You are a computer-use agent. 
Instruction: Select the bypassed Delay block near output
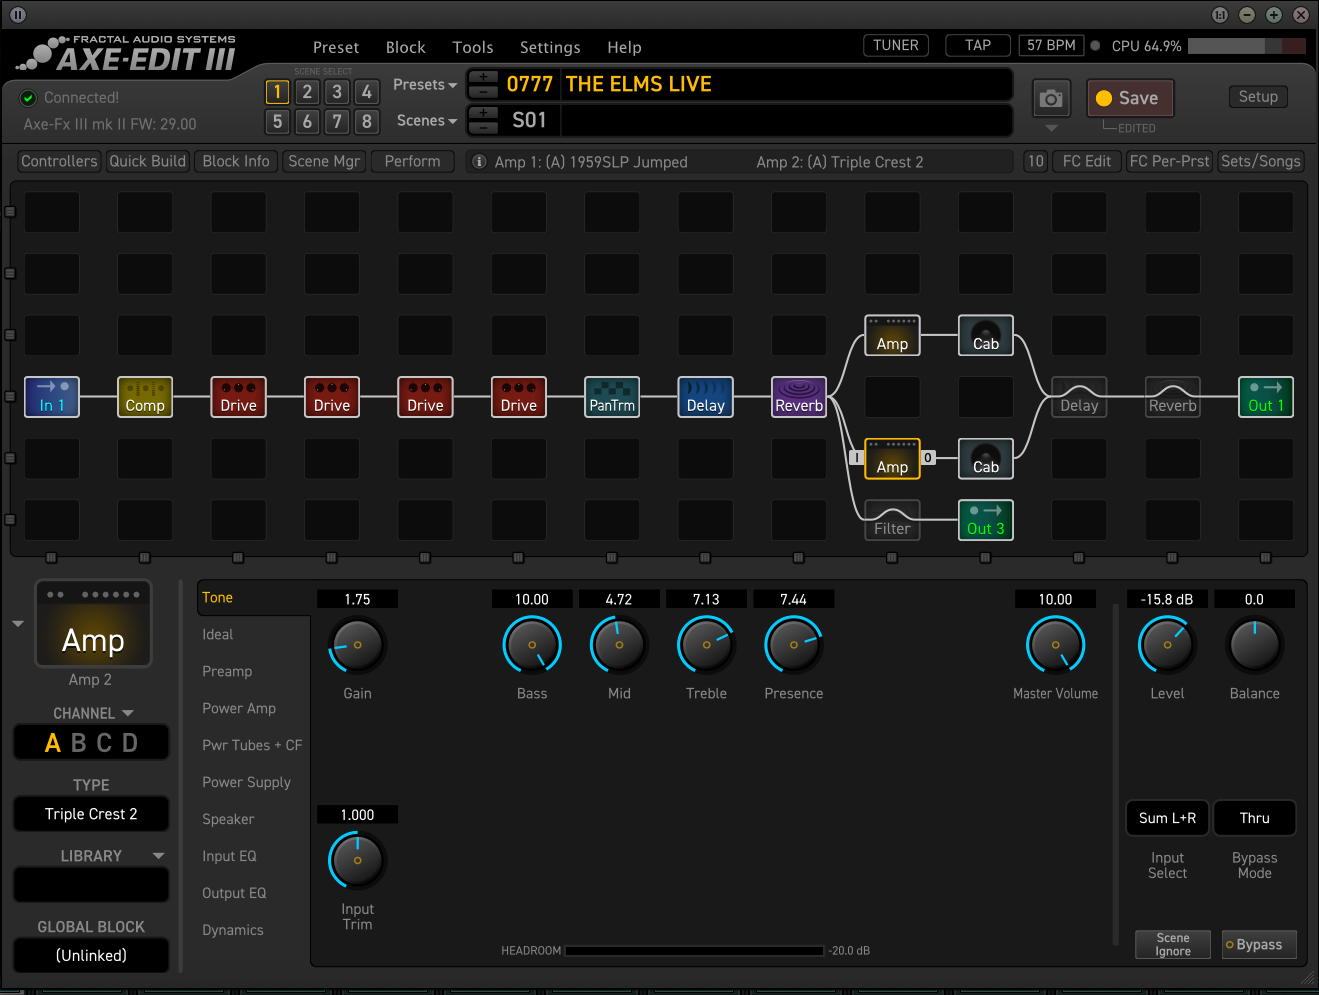click(1079, 397)
